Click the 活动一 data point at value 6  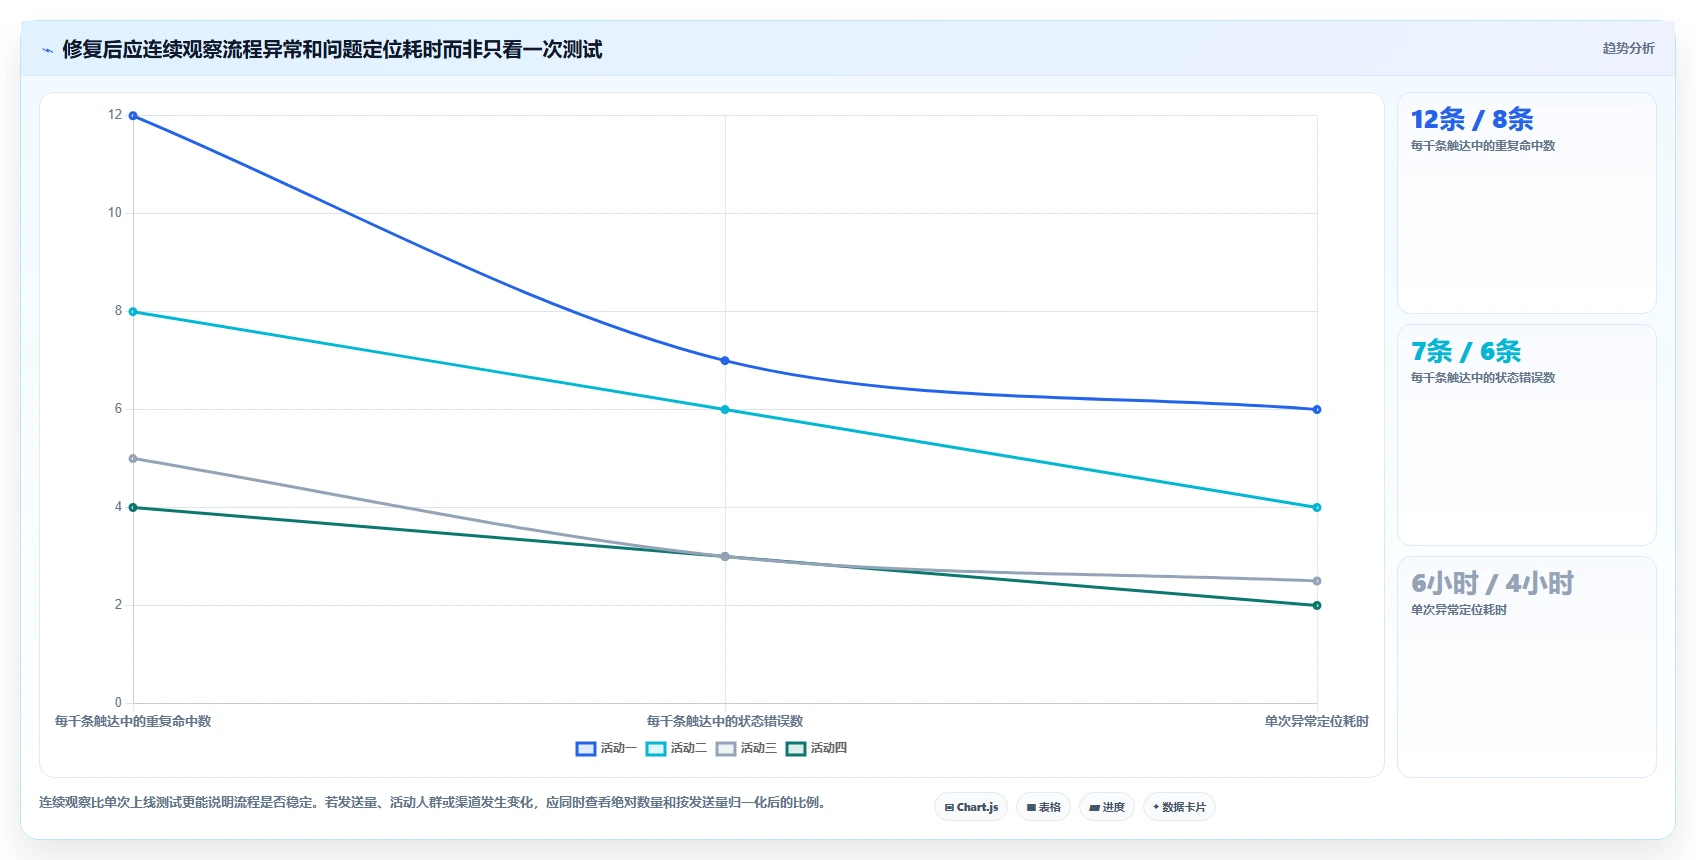pyautogui.click(x=1317, y=410)
